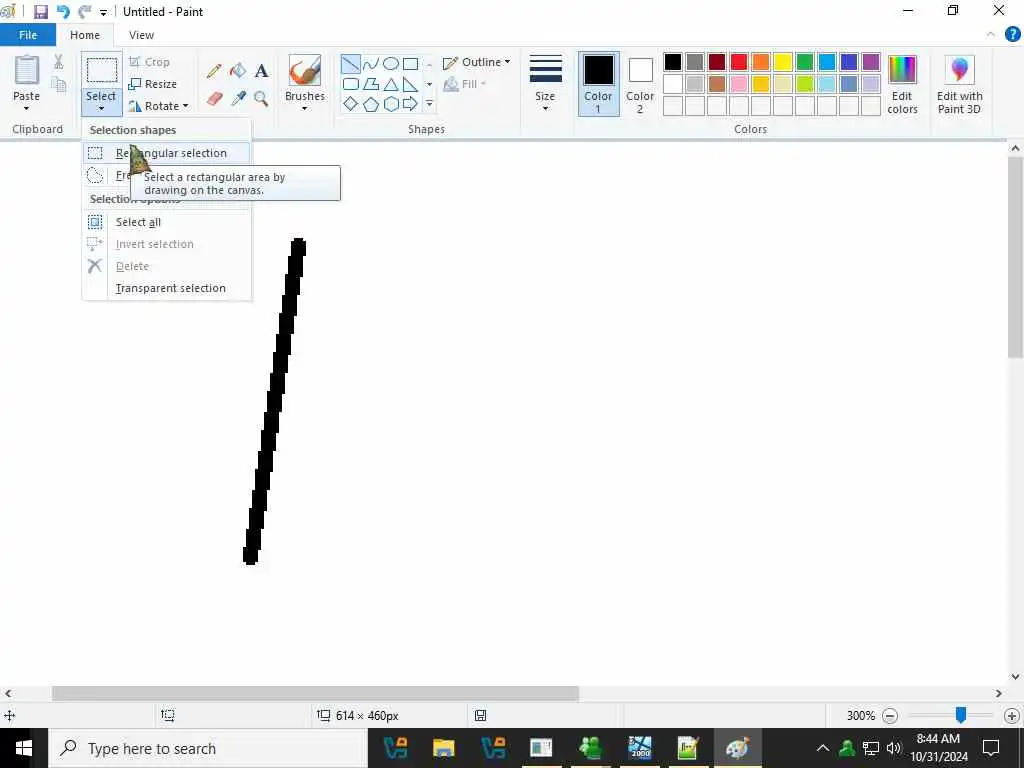Click the zoom in plus button
This screenshot has width=1024, height=768.
[x=1012, y=716]
